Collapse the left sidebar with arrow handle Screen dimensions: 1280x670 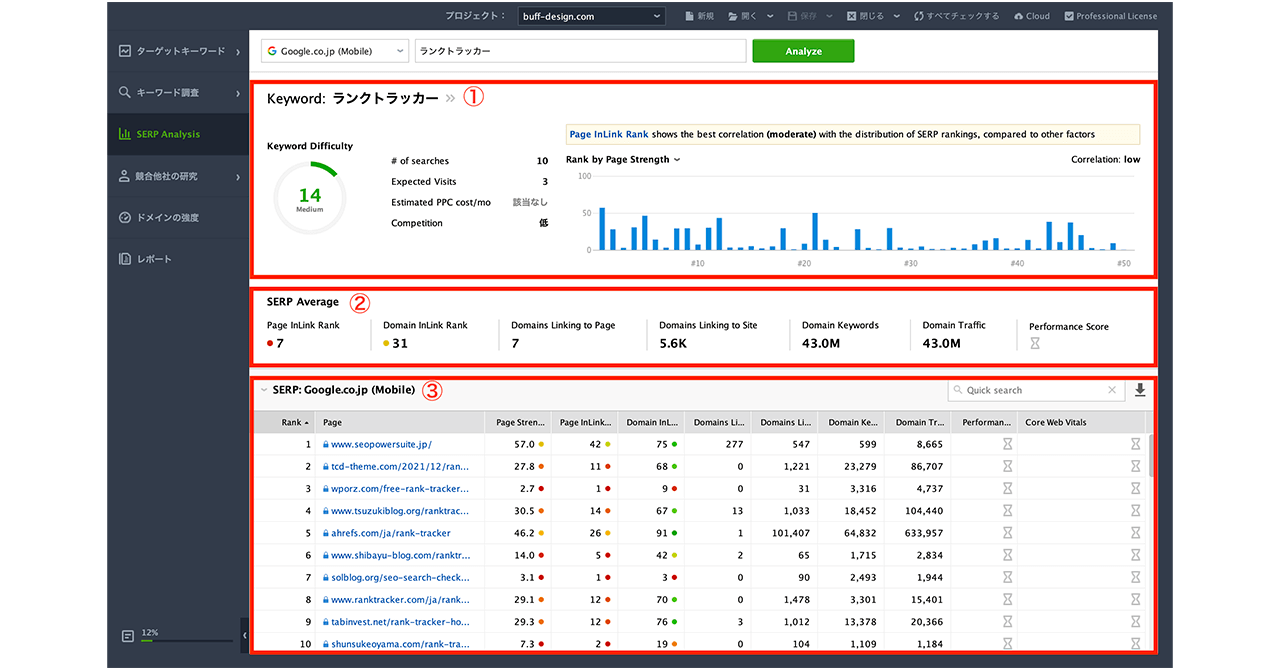pos(245,634)
